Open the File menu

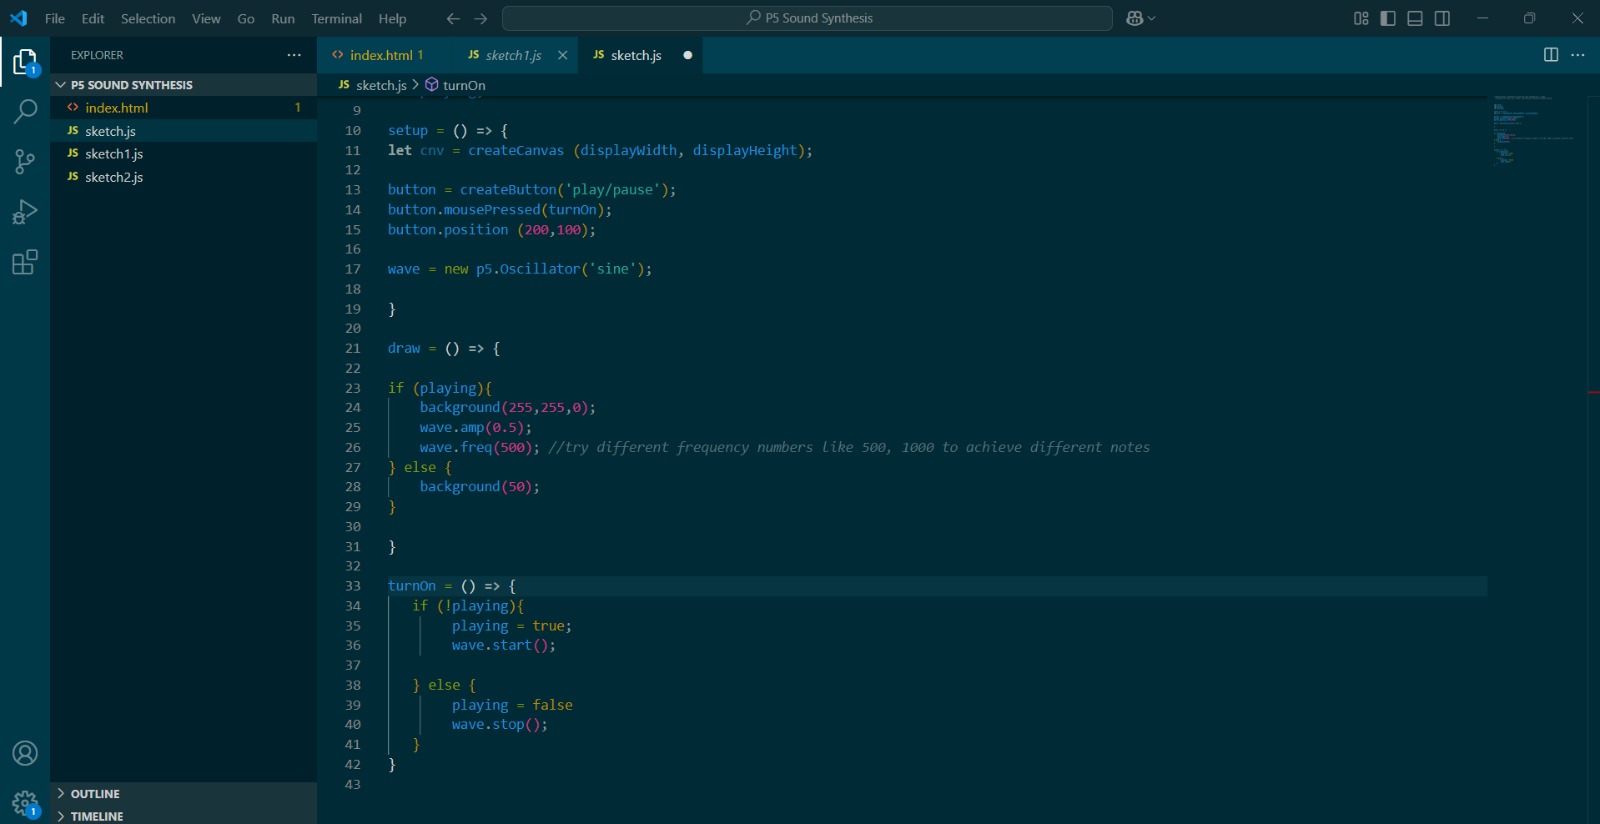pos(55,18)
